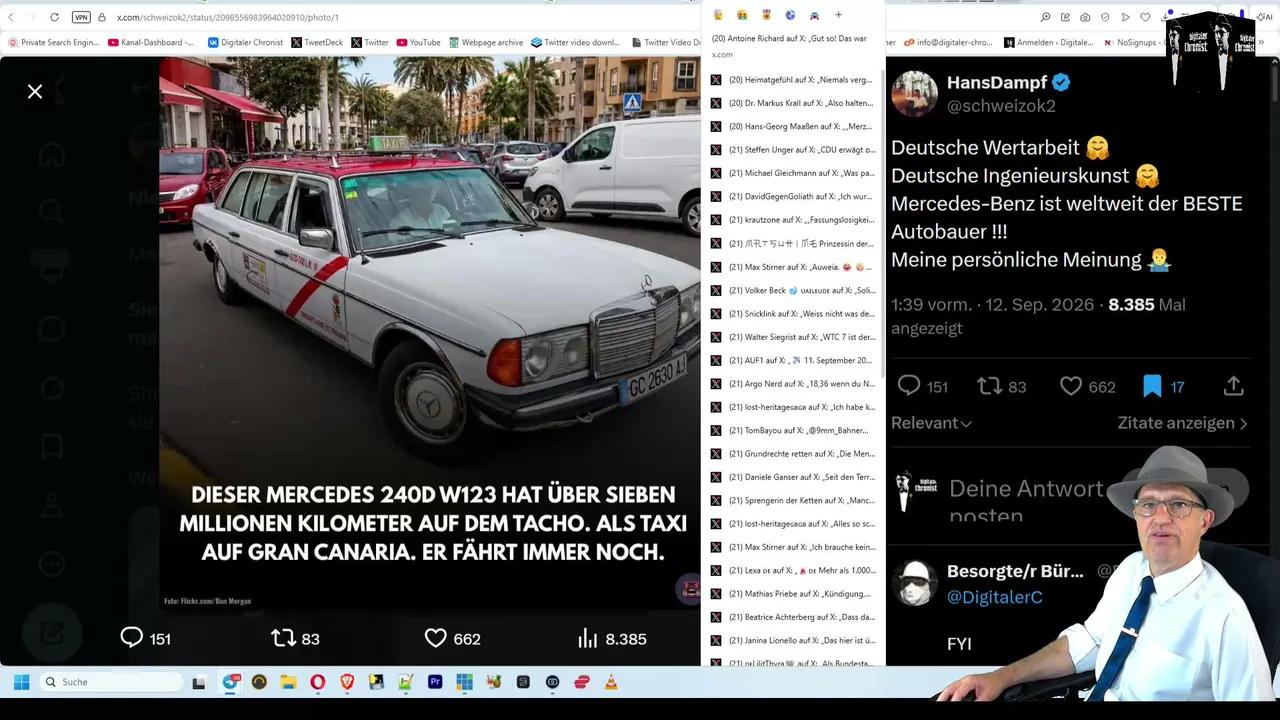The height and width of the screenshot is (720, 1280).
Task: Select the DavidGegenGoliath tab
Action: pos(792,197)
